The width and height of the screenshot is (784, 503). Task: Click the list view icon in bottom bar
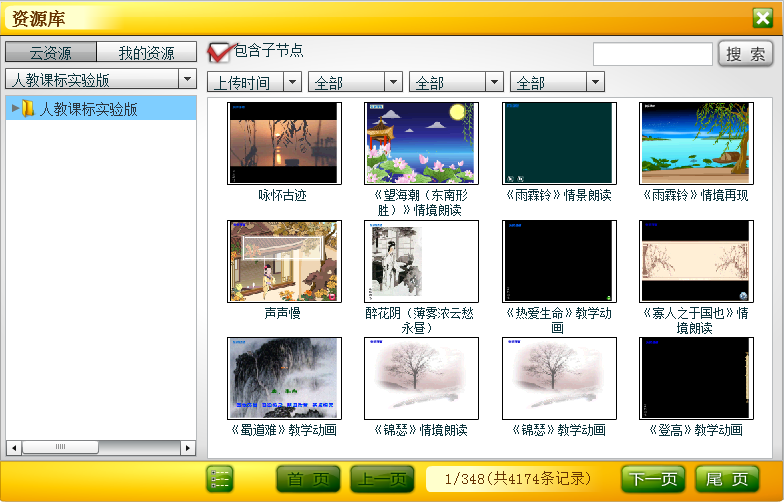[x=219, y=479]
